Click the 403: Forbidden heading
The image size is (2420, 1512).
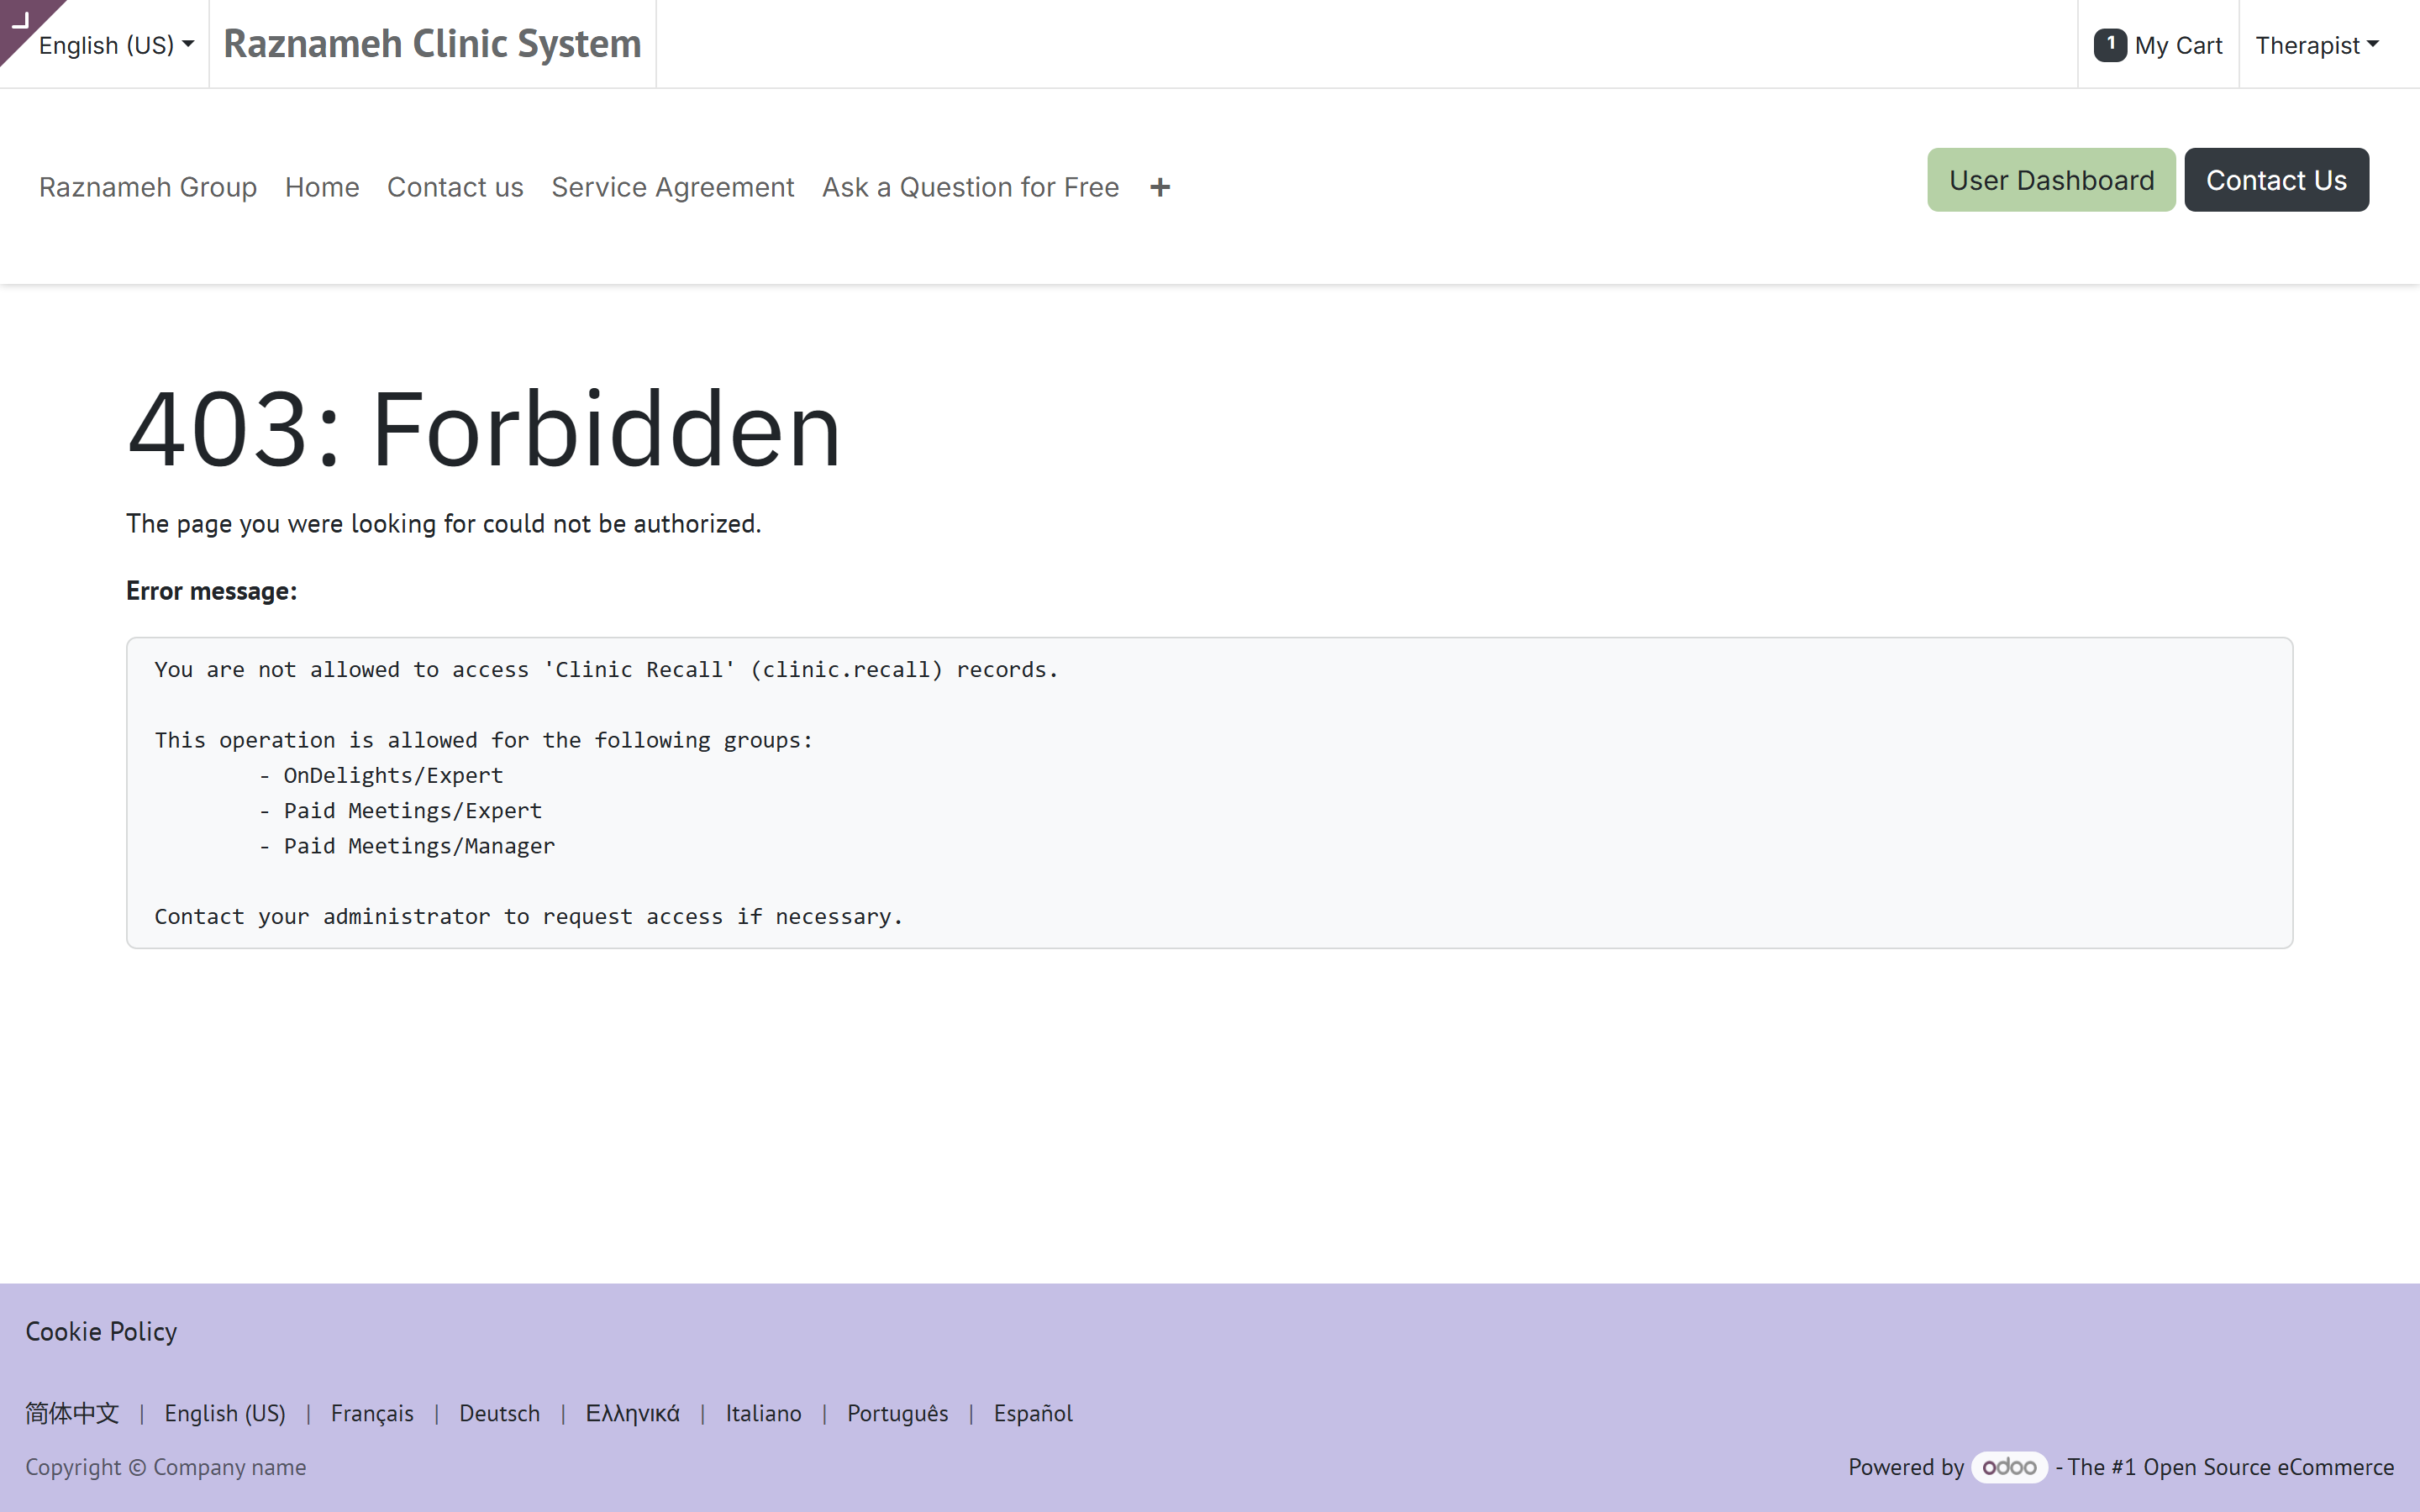click(484, 429)
